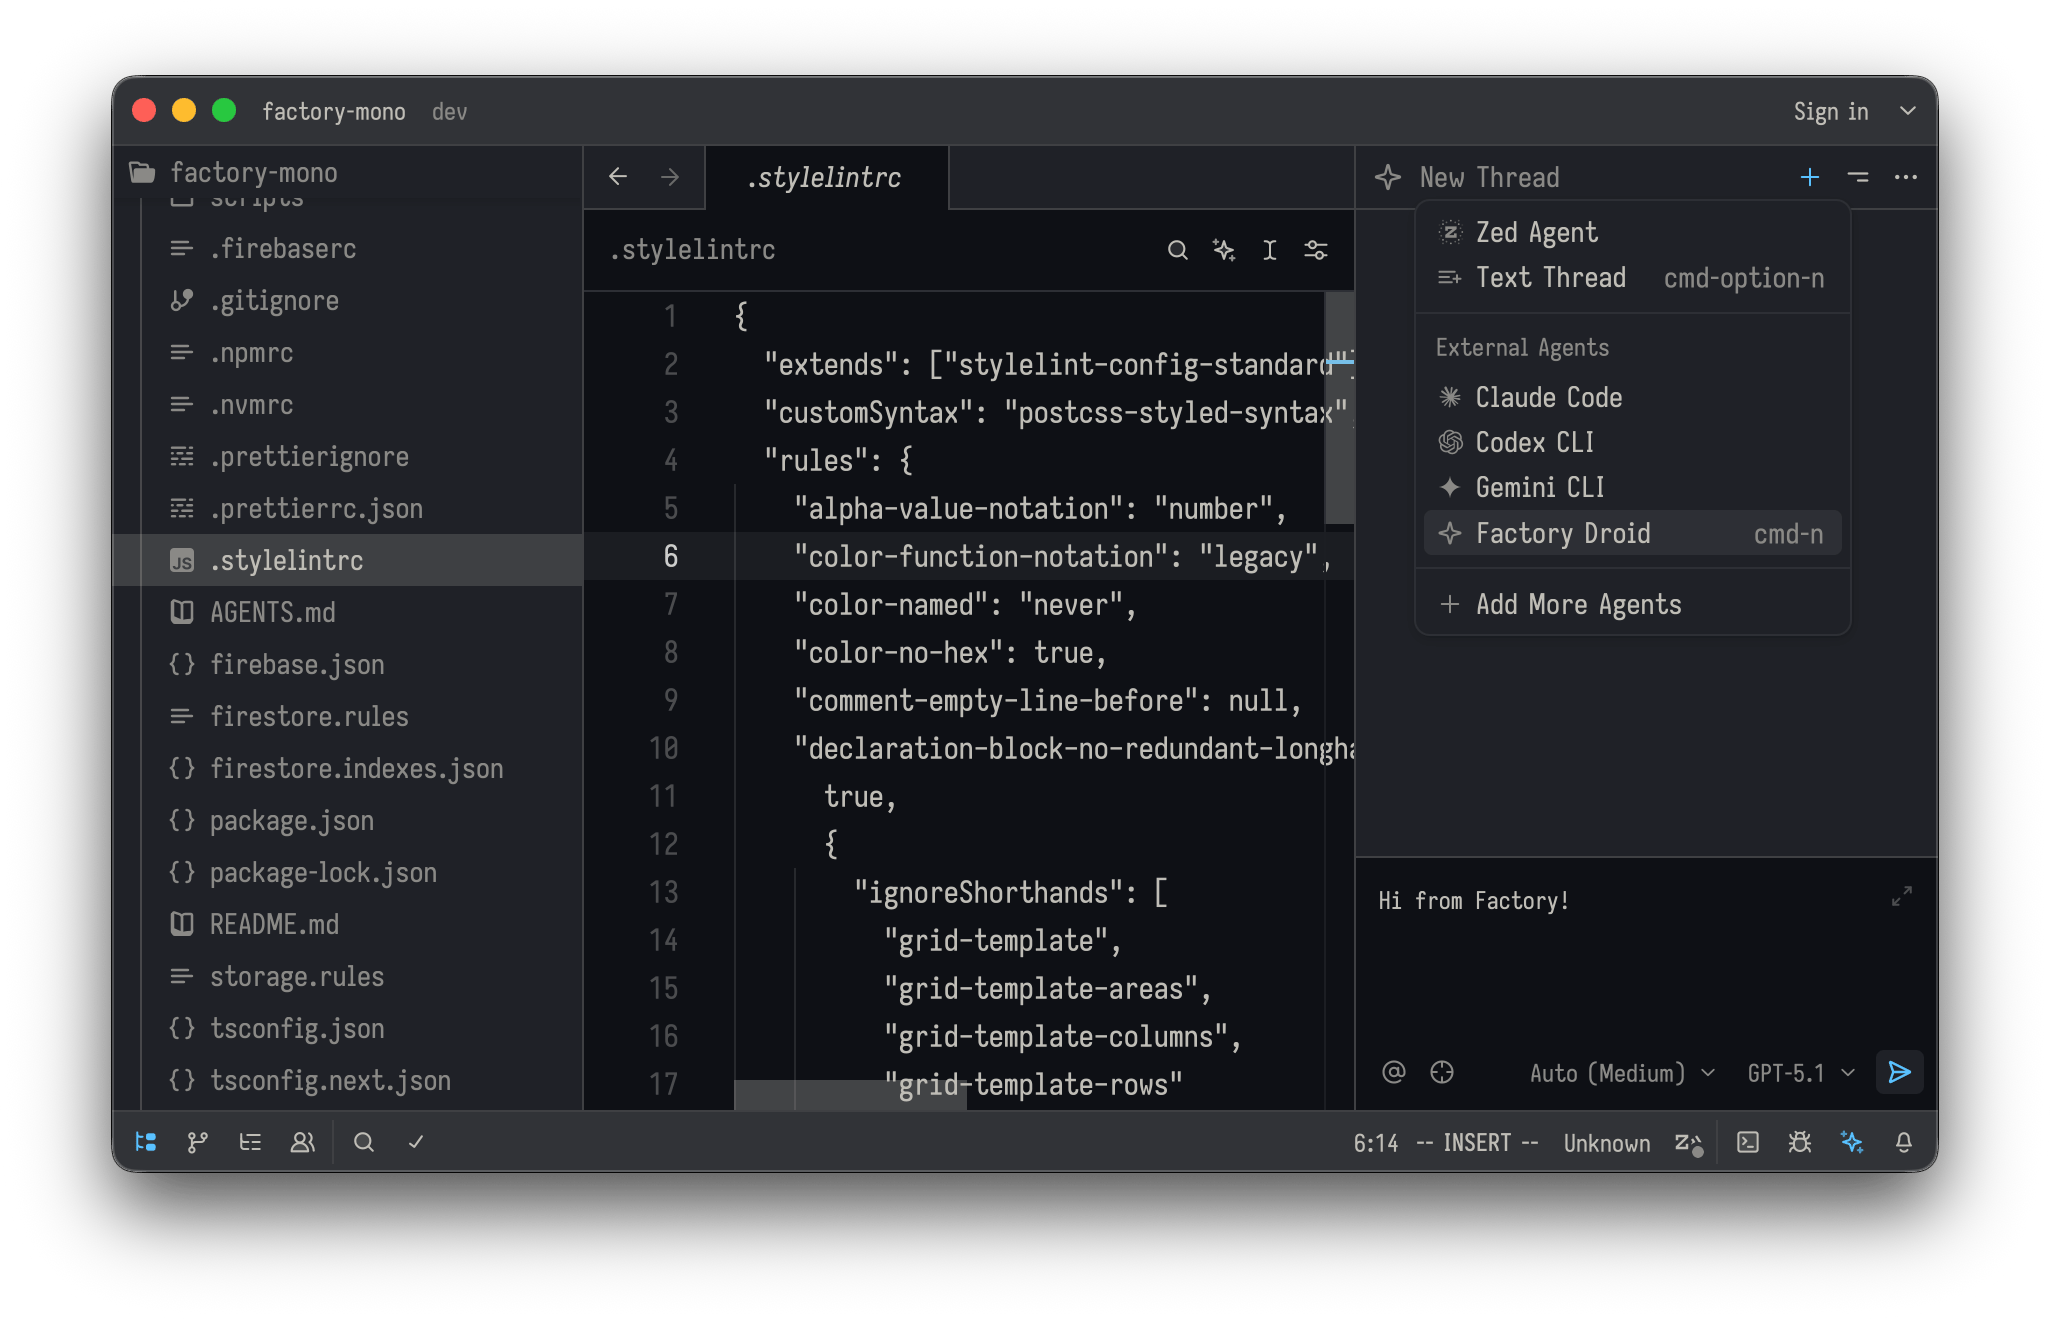Click the Unknown language selector

1607,1143
